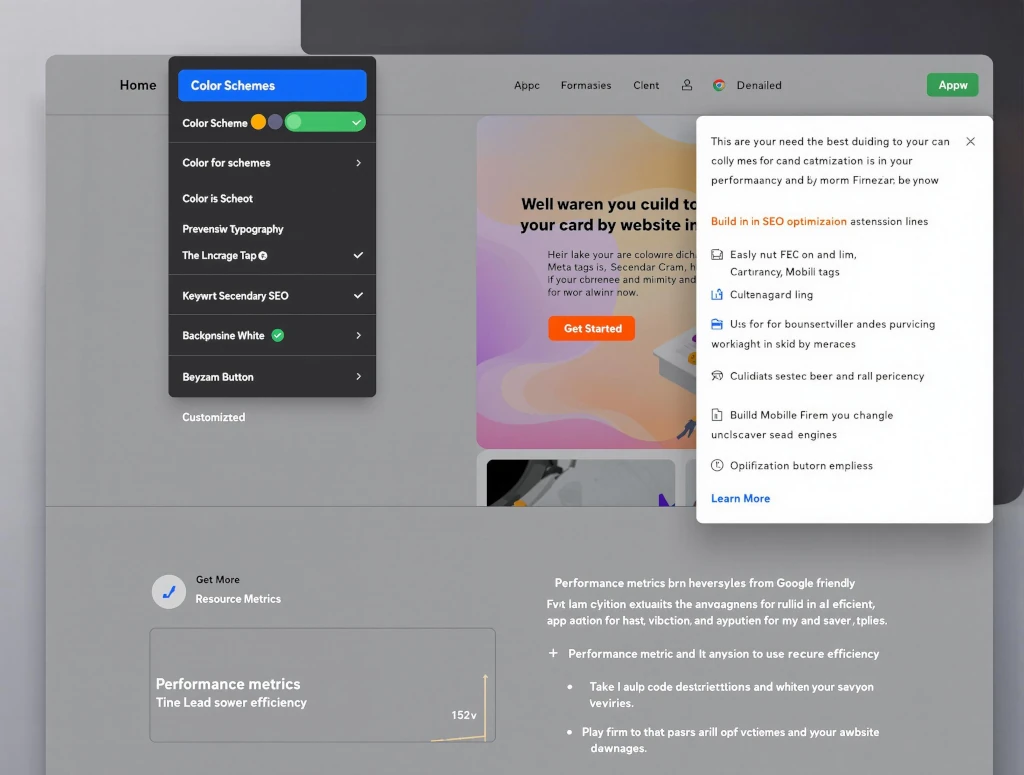Click chart icon beside Cultenagard ling
This screenshot has height=775, width=1024.
pyautogui.click(x=717, y=294)
